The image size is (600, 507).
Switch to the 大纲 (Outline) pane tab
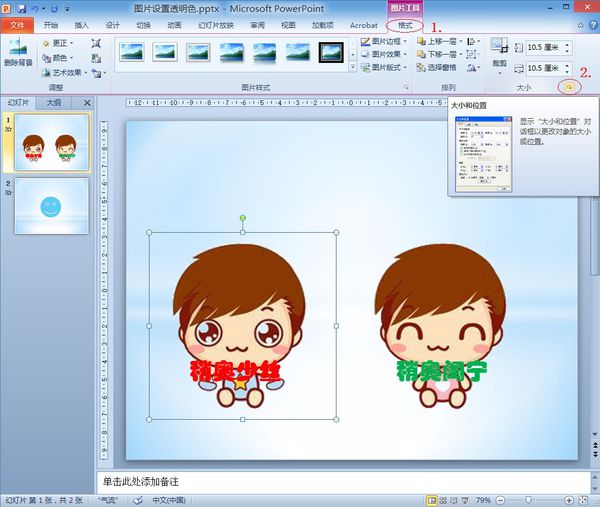(54, 103)
